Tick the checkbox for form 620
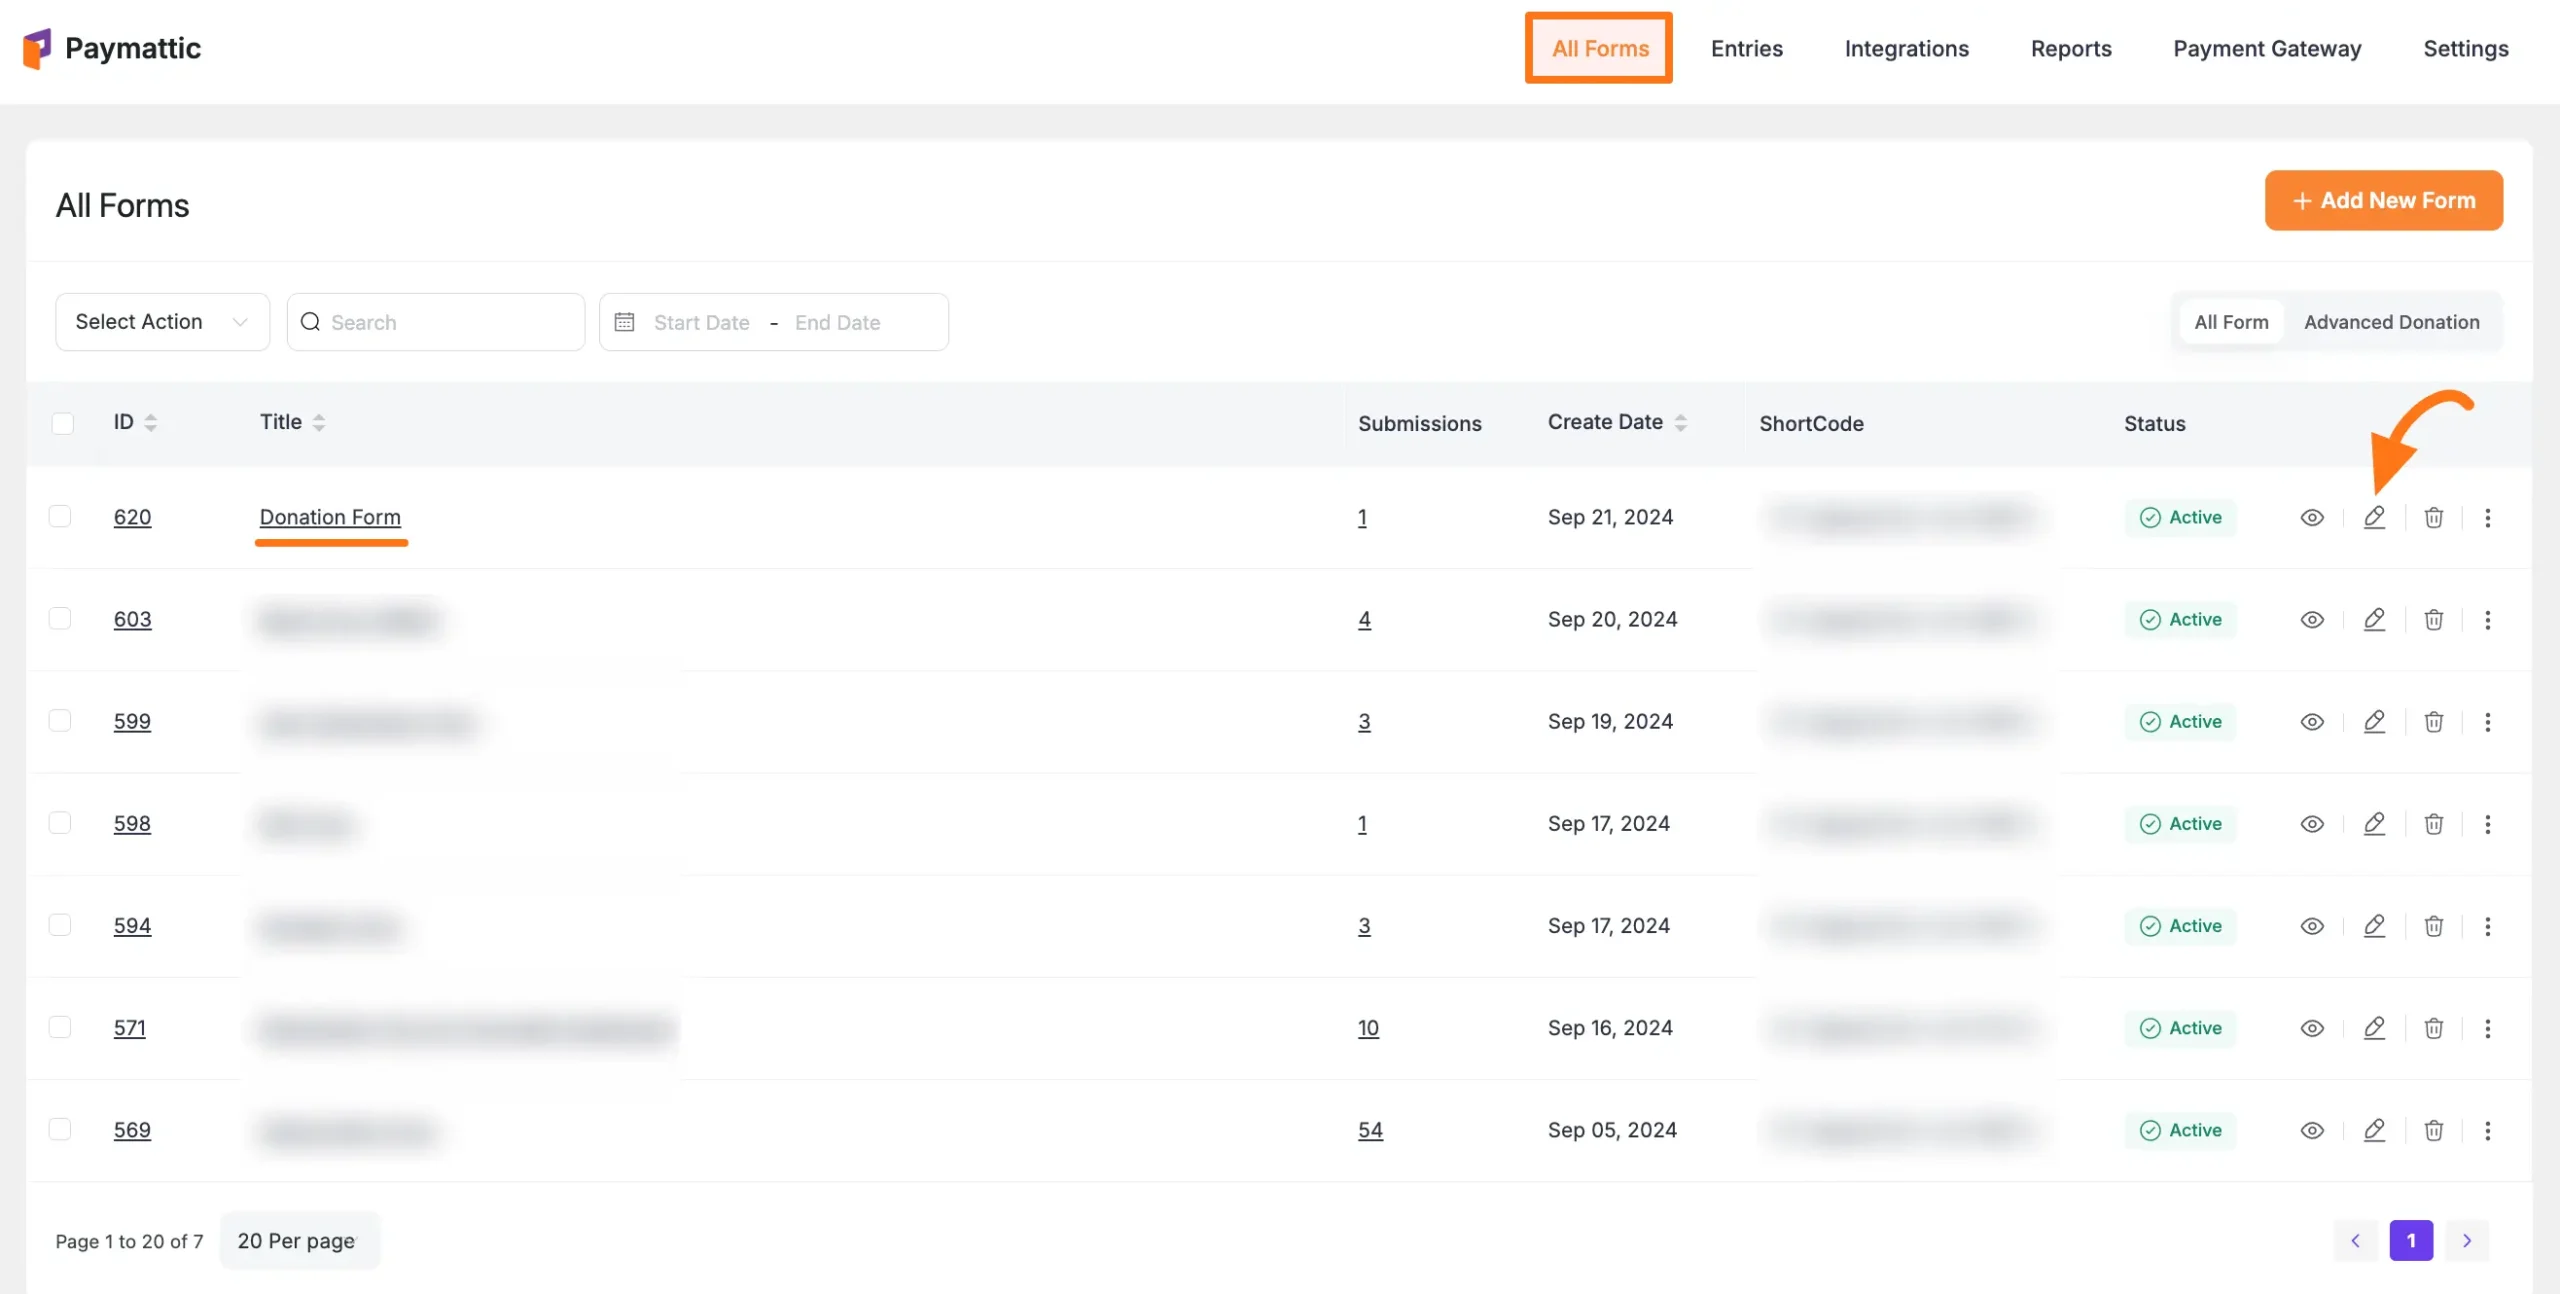The height and width of the screenshot is (1294, 2560). (x=60, y=516)
